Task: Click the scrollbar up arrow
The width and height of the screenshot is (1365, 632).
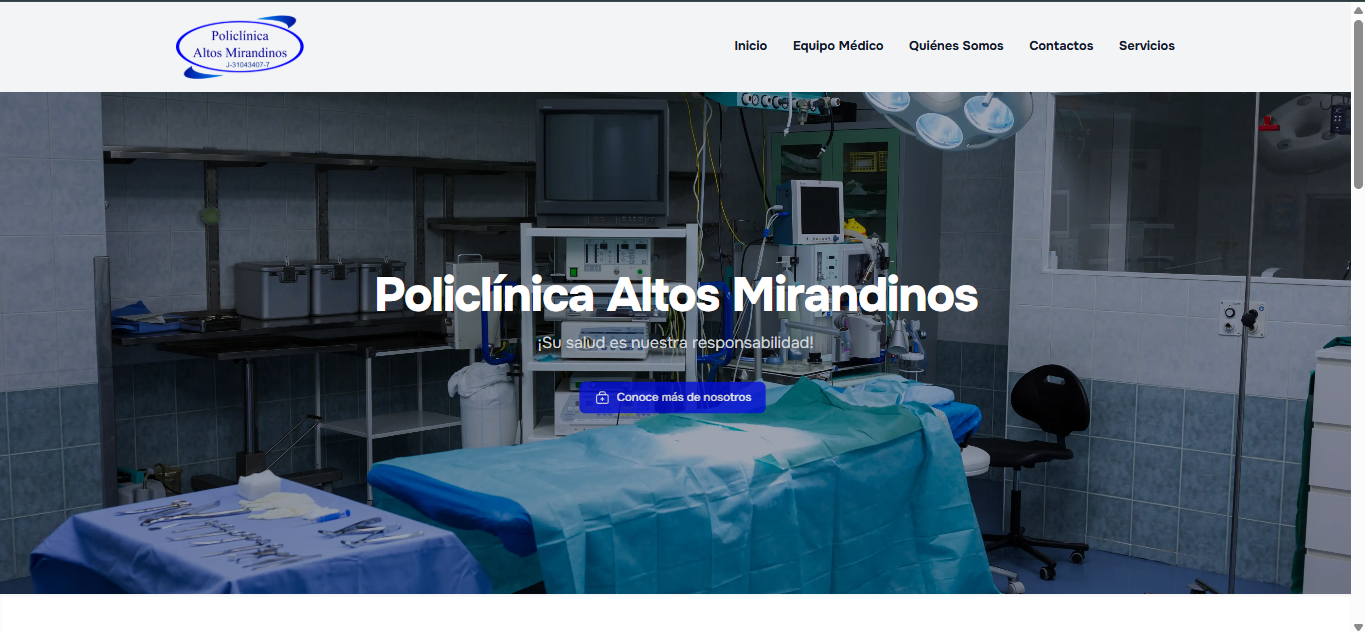Action: (1358, 8)
